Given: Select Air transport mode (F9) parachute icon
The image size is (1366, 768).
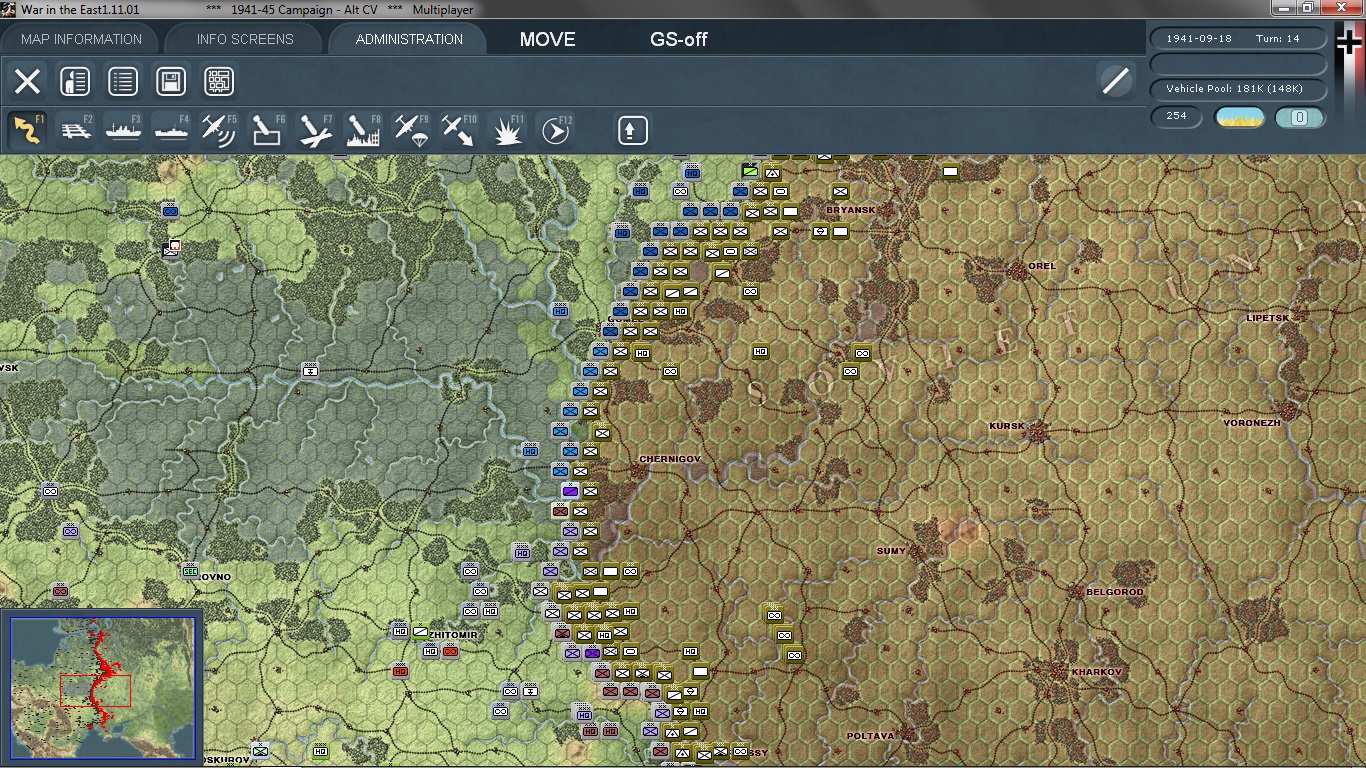Looking at the screenshot, I should tap(411, 130).
